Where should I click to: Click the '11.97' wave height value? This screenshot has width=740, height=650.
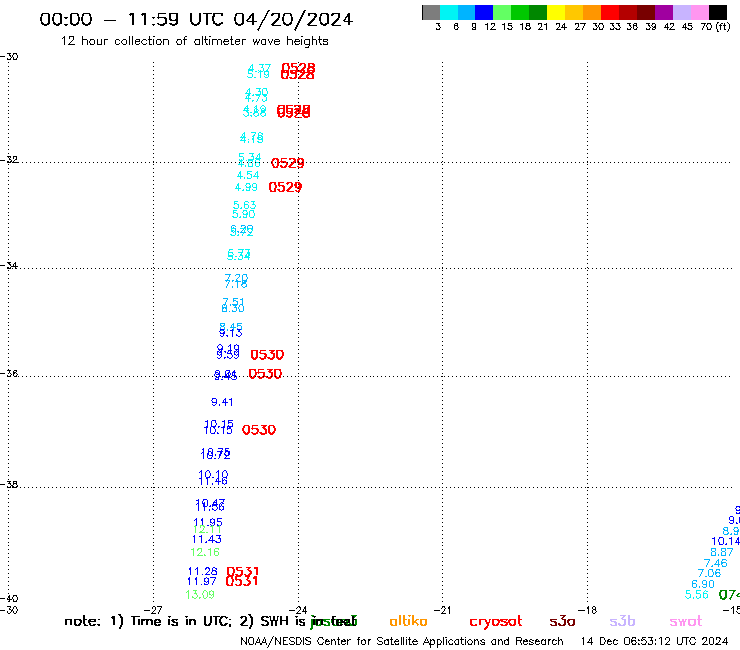pyautogui.click(x=202, y=582)
